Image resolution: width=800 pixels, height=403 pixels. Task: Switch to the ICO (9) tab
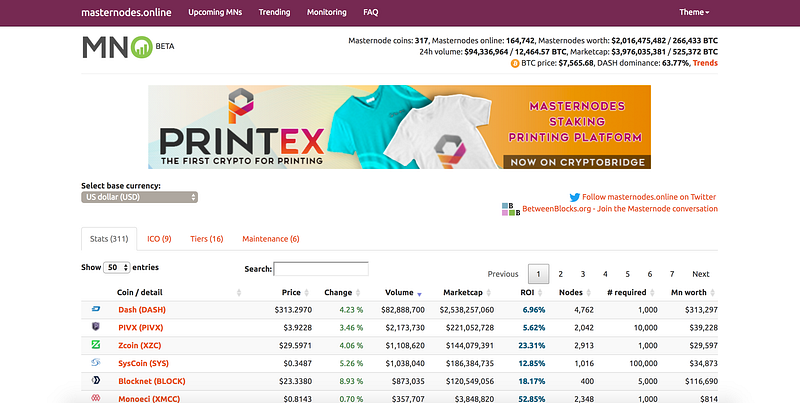coord(159,239)
